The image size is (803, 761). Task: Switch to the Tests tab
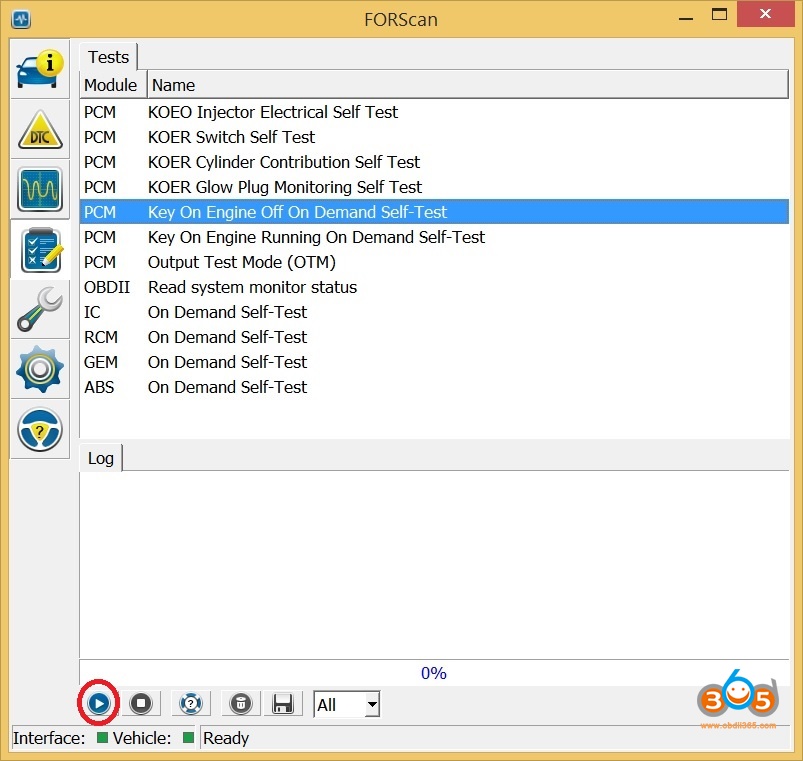point(108,57)
